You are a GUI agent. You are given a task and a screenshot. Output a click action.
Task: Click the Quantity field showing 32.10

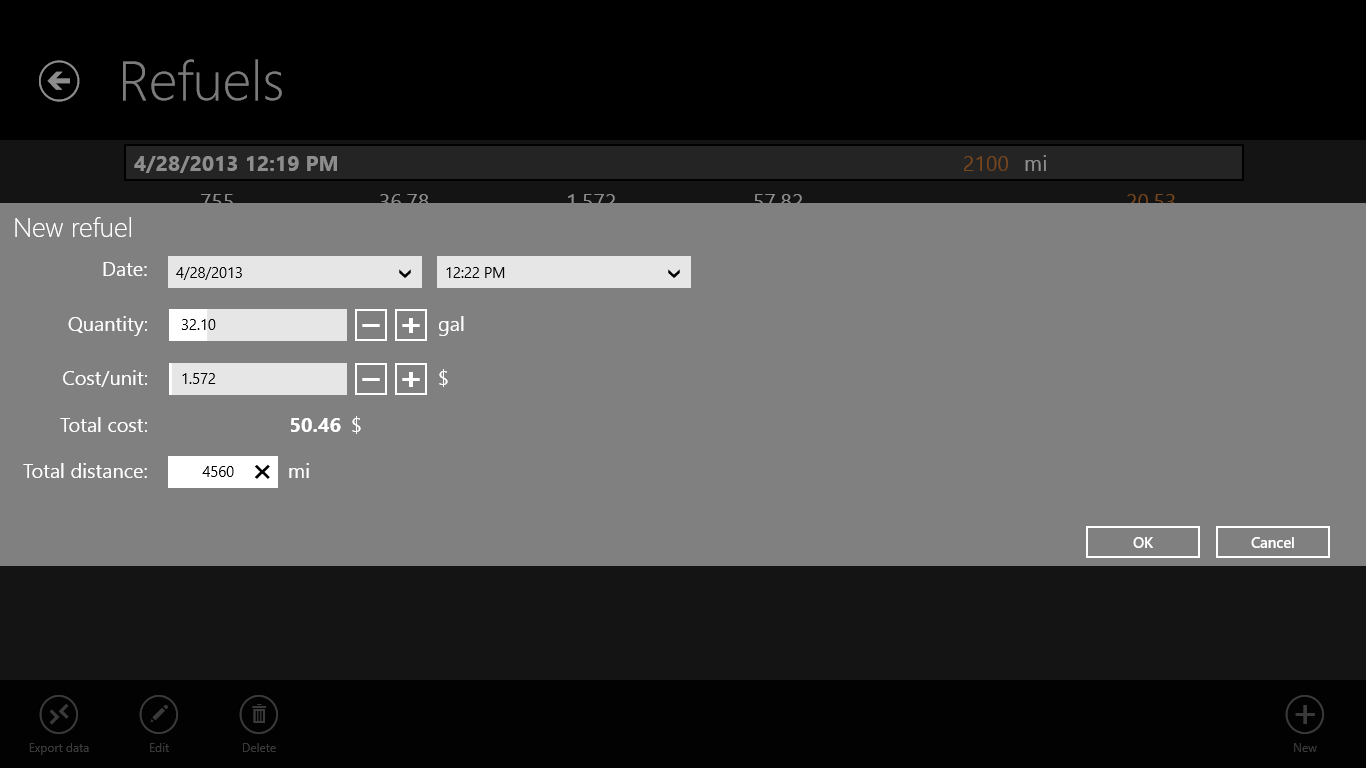tap(258, 325)
